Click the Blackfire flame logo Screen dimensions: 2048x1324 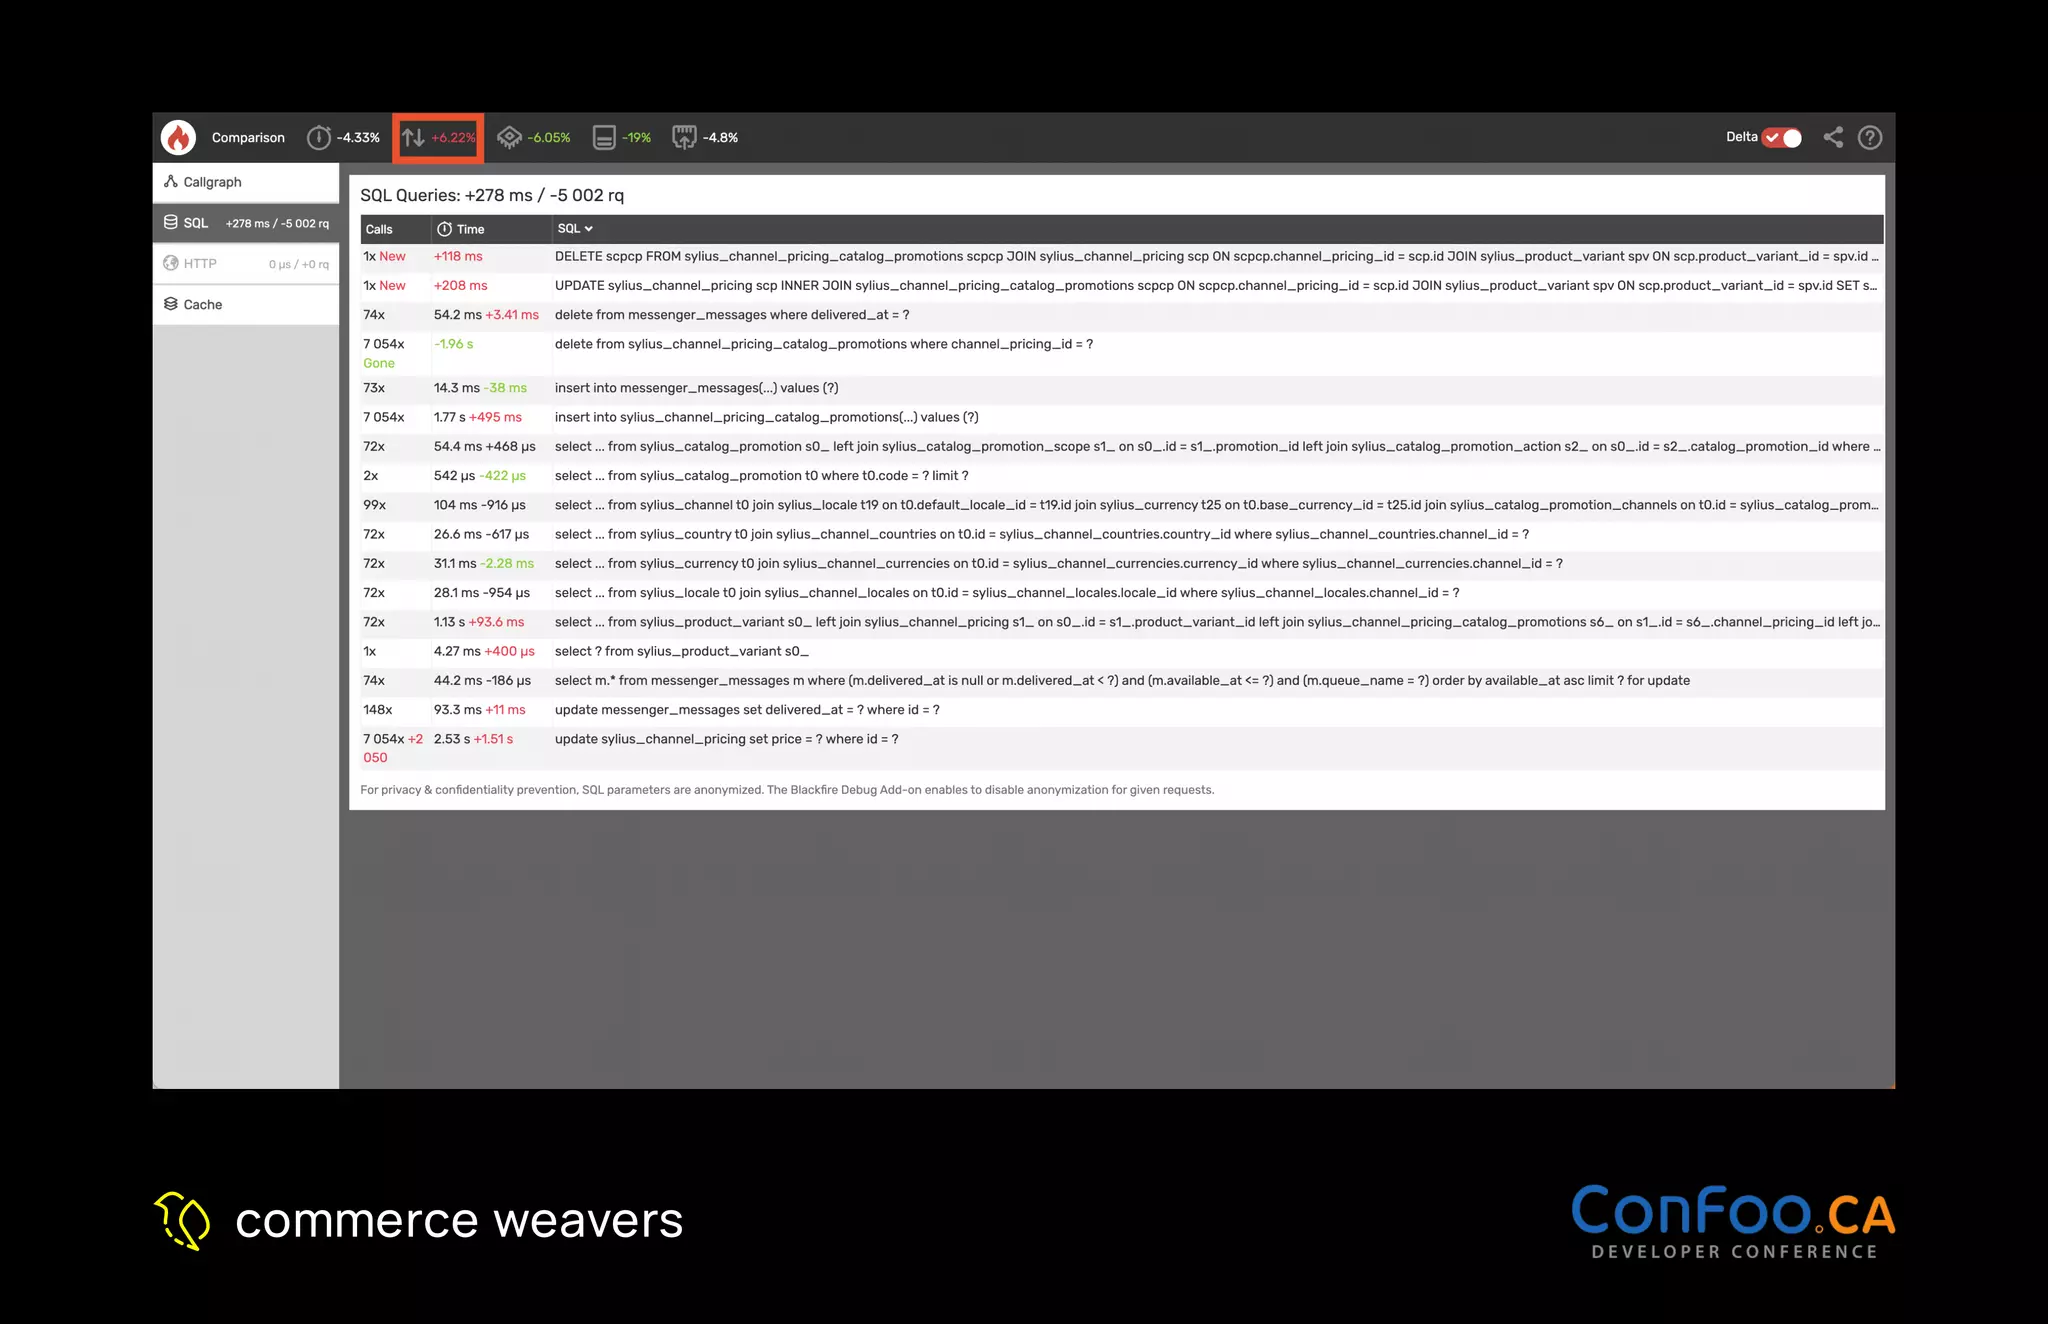179,138
